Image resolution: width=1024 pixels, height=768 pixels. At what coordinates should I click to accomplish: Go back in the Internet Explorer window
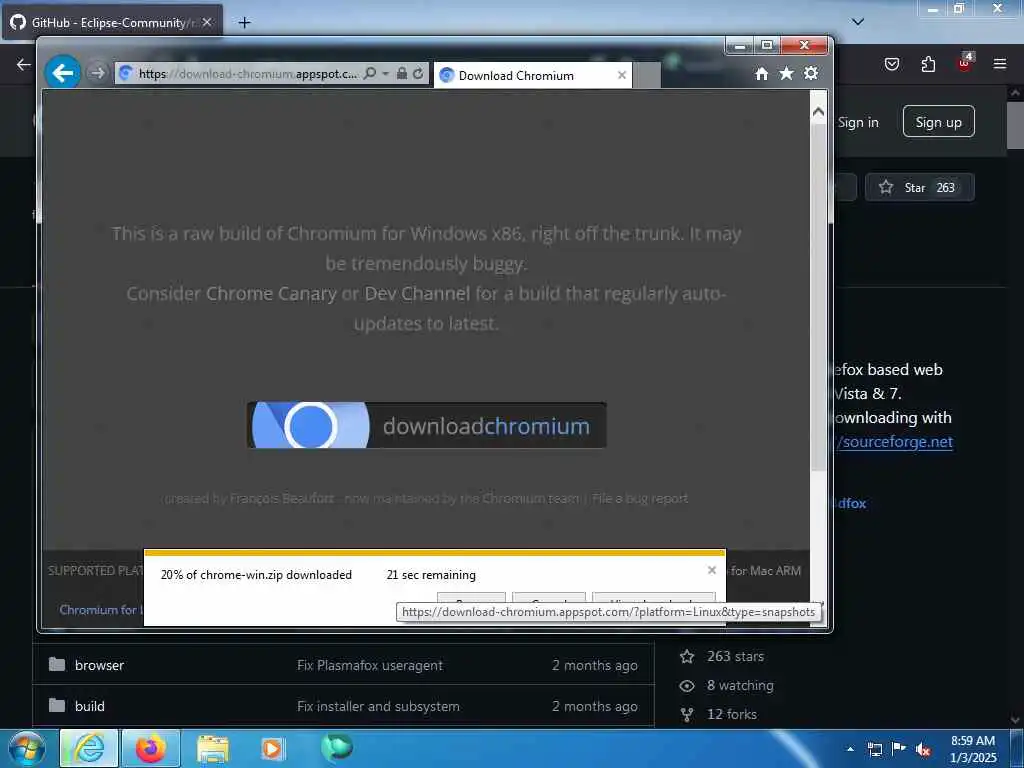click(x=63, y=72)
